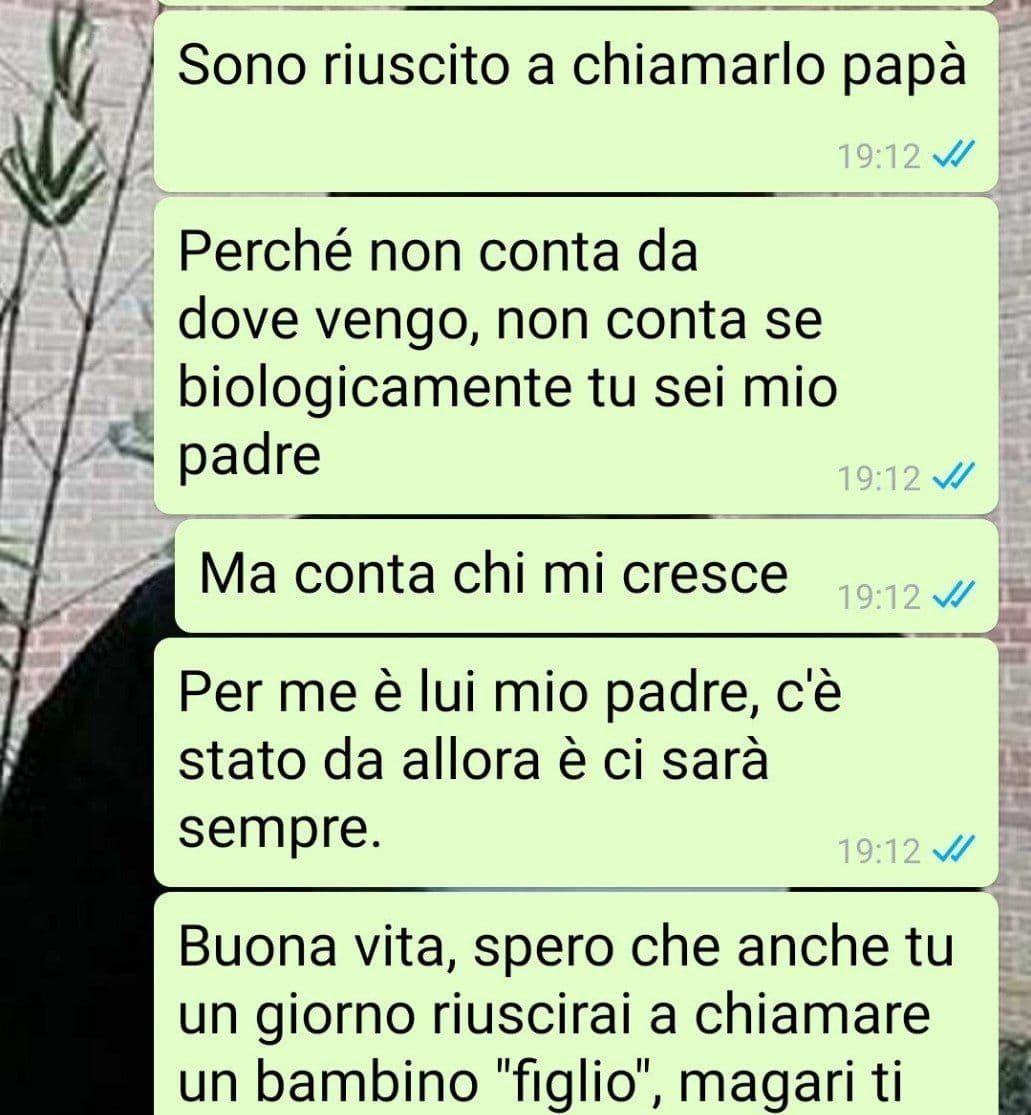Tap the blue double-check beside 'padre' message
The image size is (1031, 1115).
pos(953,476)
